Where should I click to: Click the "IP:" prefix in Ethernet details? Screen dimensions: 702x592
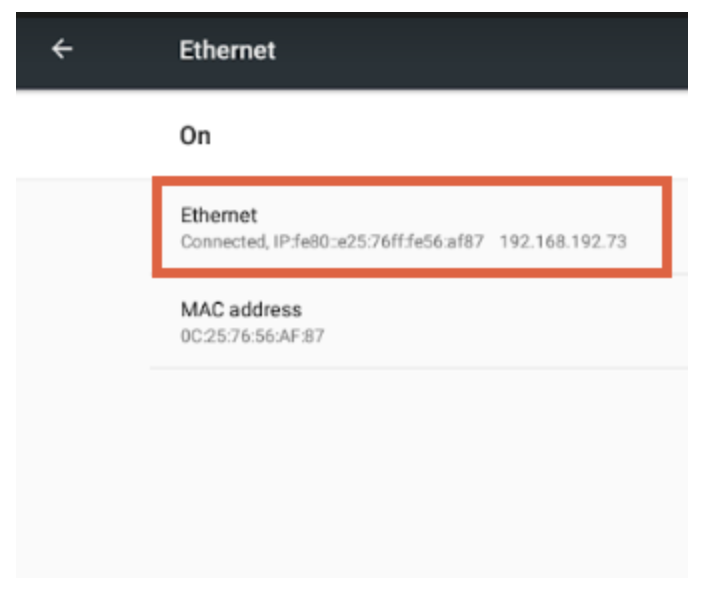283,242
